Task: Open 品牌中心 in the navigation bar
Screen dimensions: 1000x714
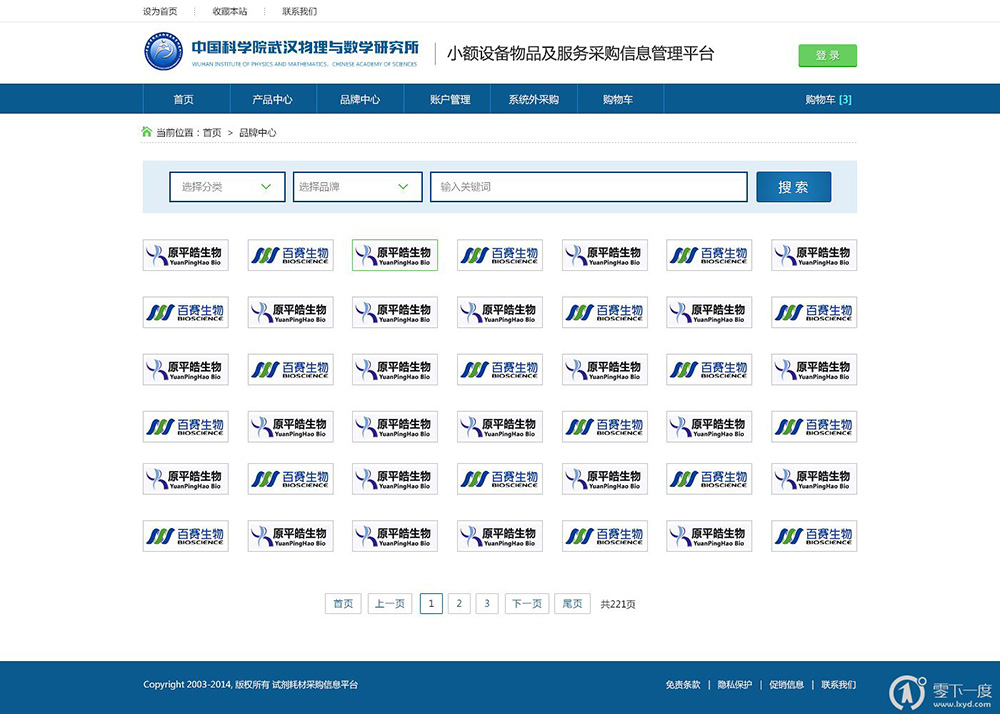Action: click(x=360, y=99)
